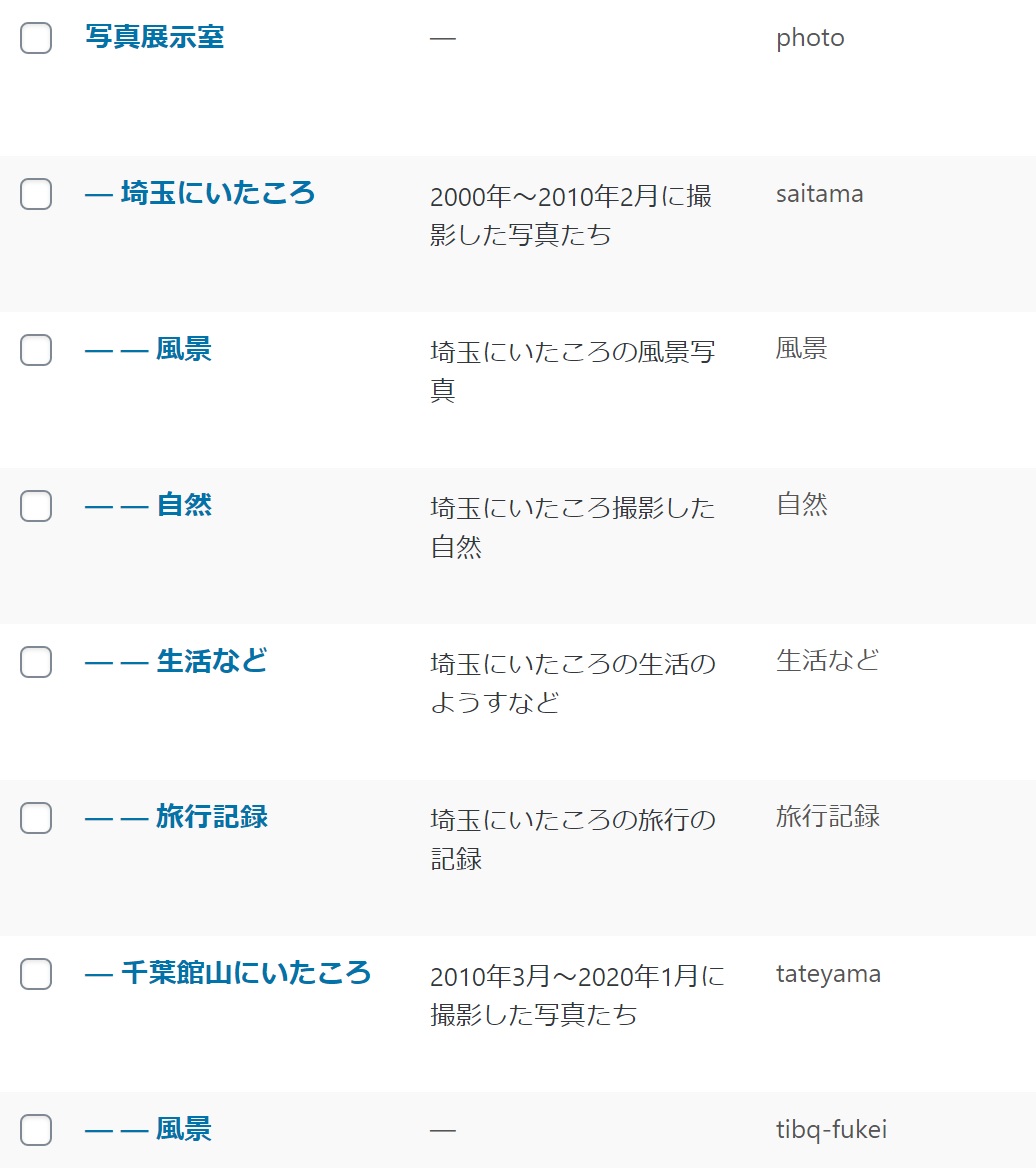The image size is (1036, 1168).
Task: Tick the 風景 checkbox described 埼玉にいたころの風景写真
Action: [x=36, y=350]
